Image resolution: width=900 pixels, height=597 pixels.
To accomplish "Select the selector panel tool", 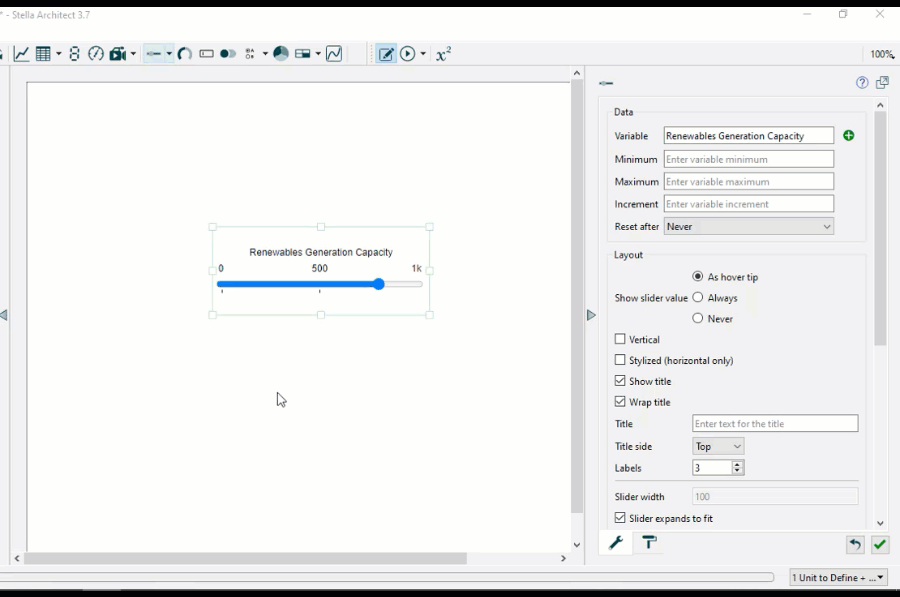I will click(x=302, y=54).
